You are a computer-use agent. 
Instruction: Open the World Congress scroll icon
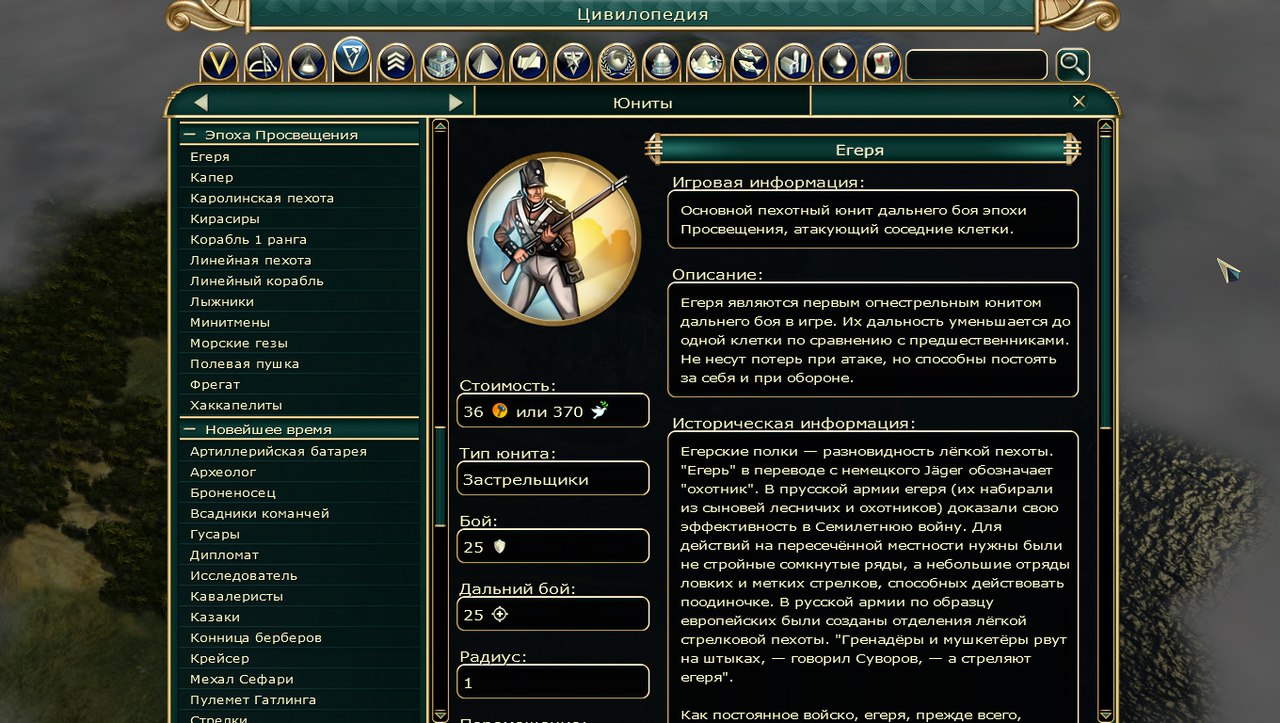(882, 63)
